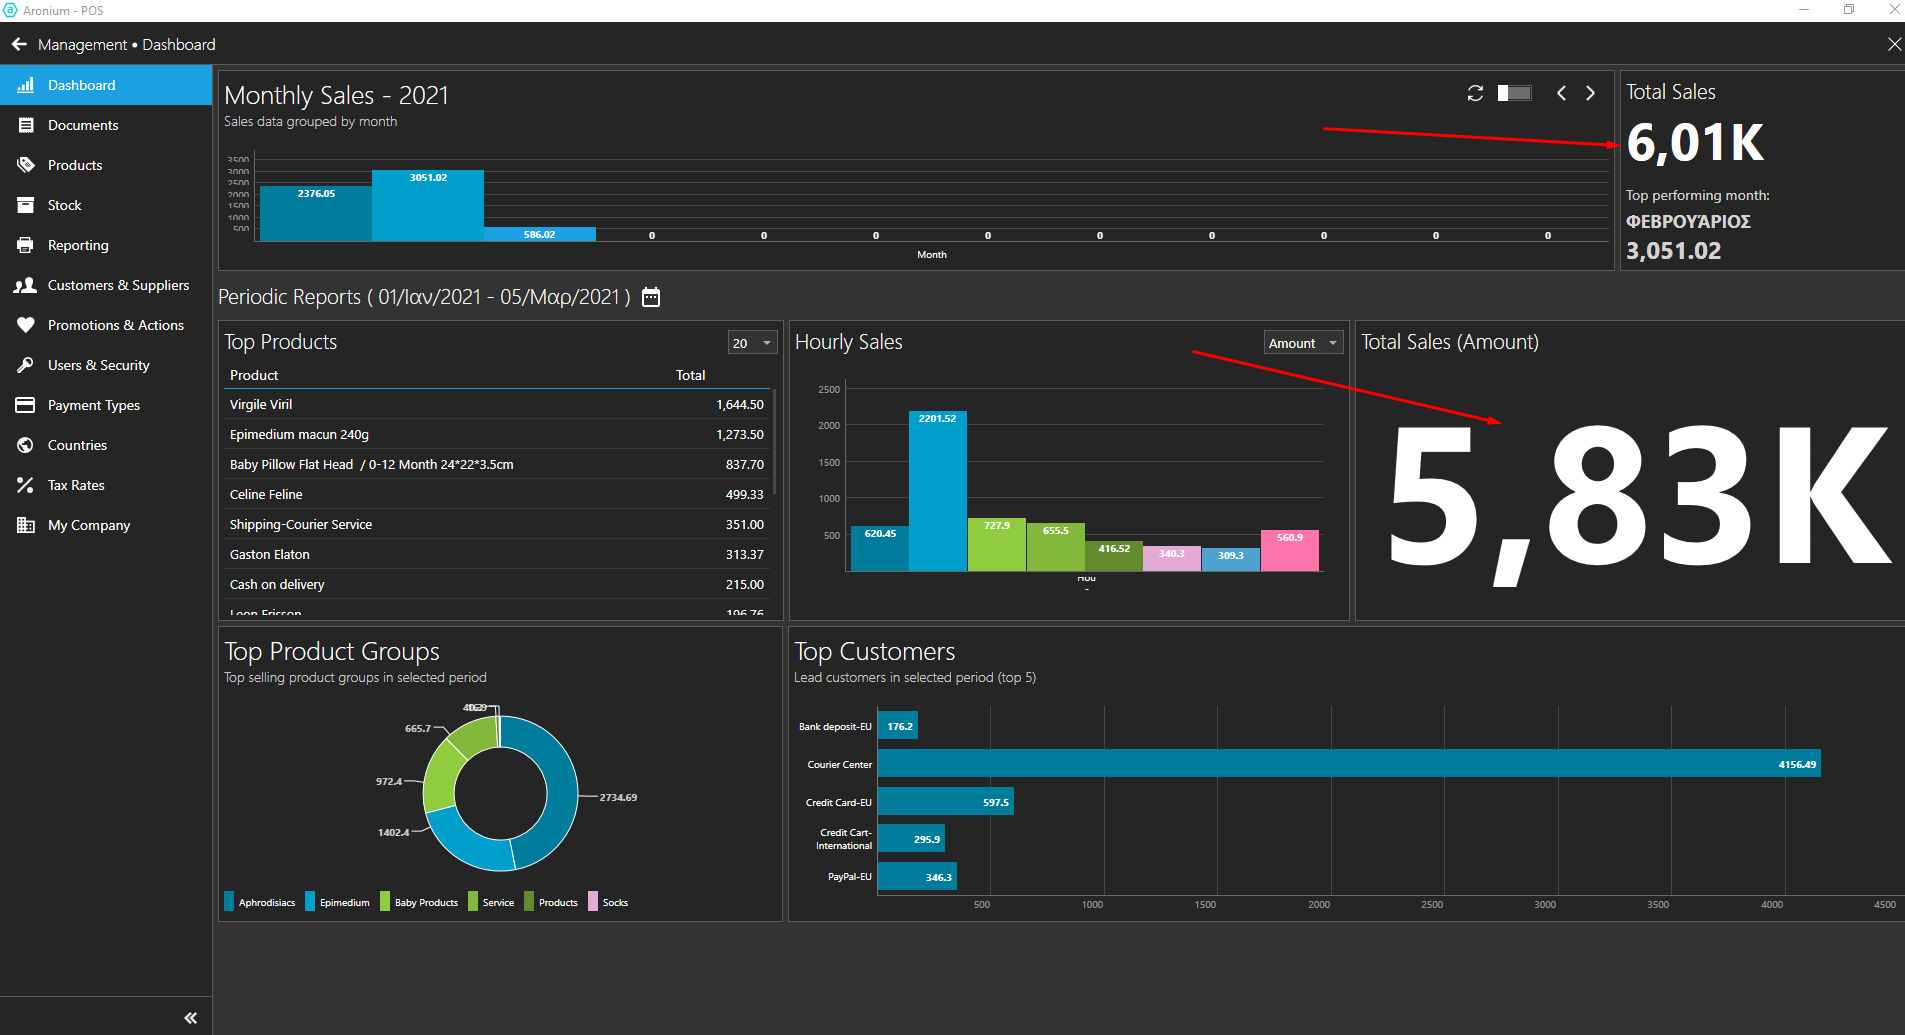Go to previous year using left chevron
The width and height of the screenshot is (1905, 1035).
pos(1561,93)
